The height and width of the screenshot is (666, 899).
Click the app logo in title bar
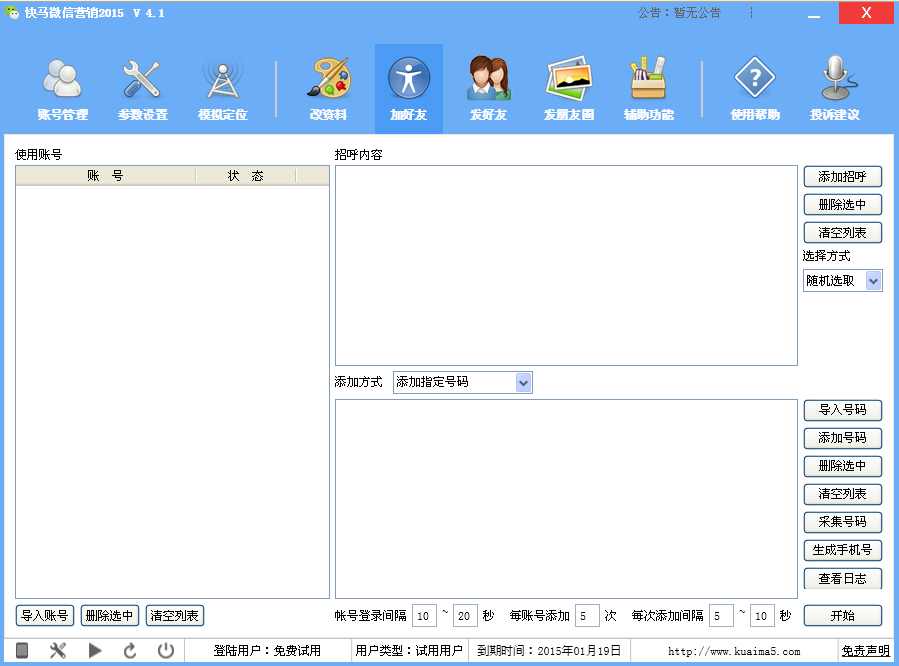pos(11,12)
